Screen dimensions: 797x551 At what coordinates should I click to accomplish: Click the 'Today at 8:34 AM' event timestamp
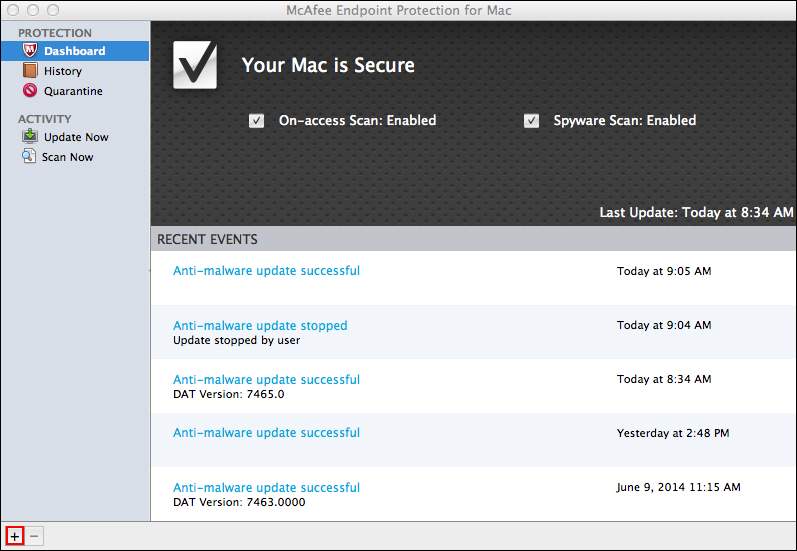tap(664, 379)
